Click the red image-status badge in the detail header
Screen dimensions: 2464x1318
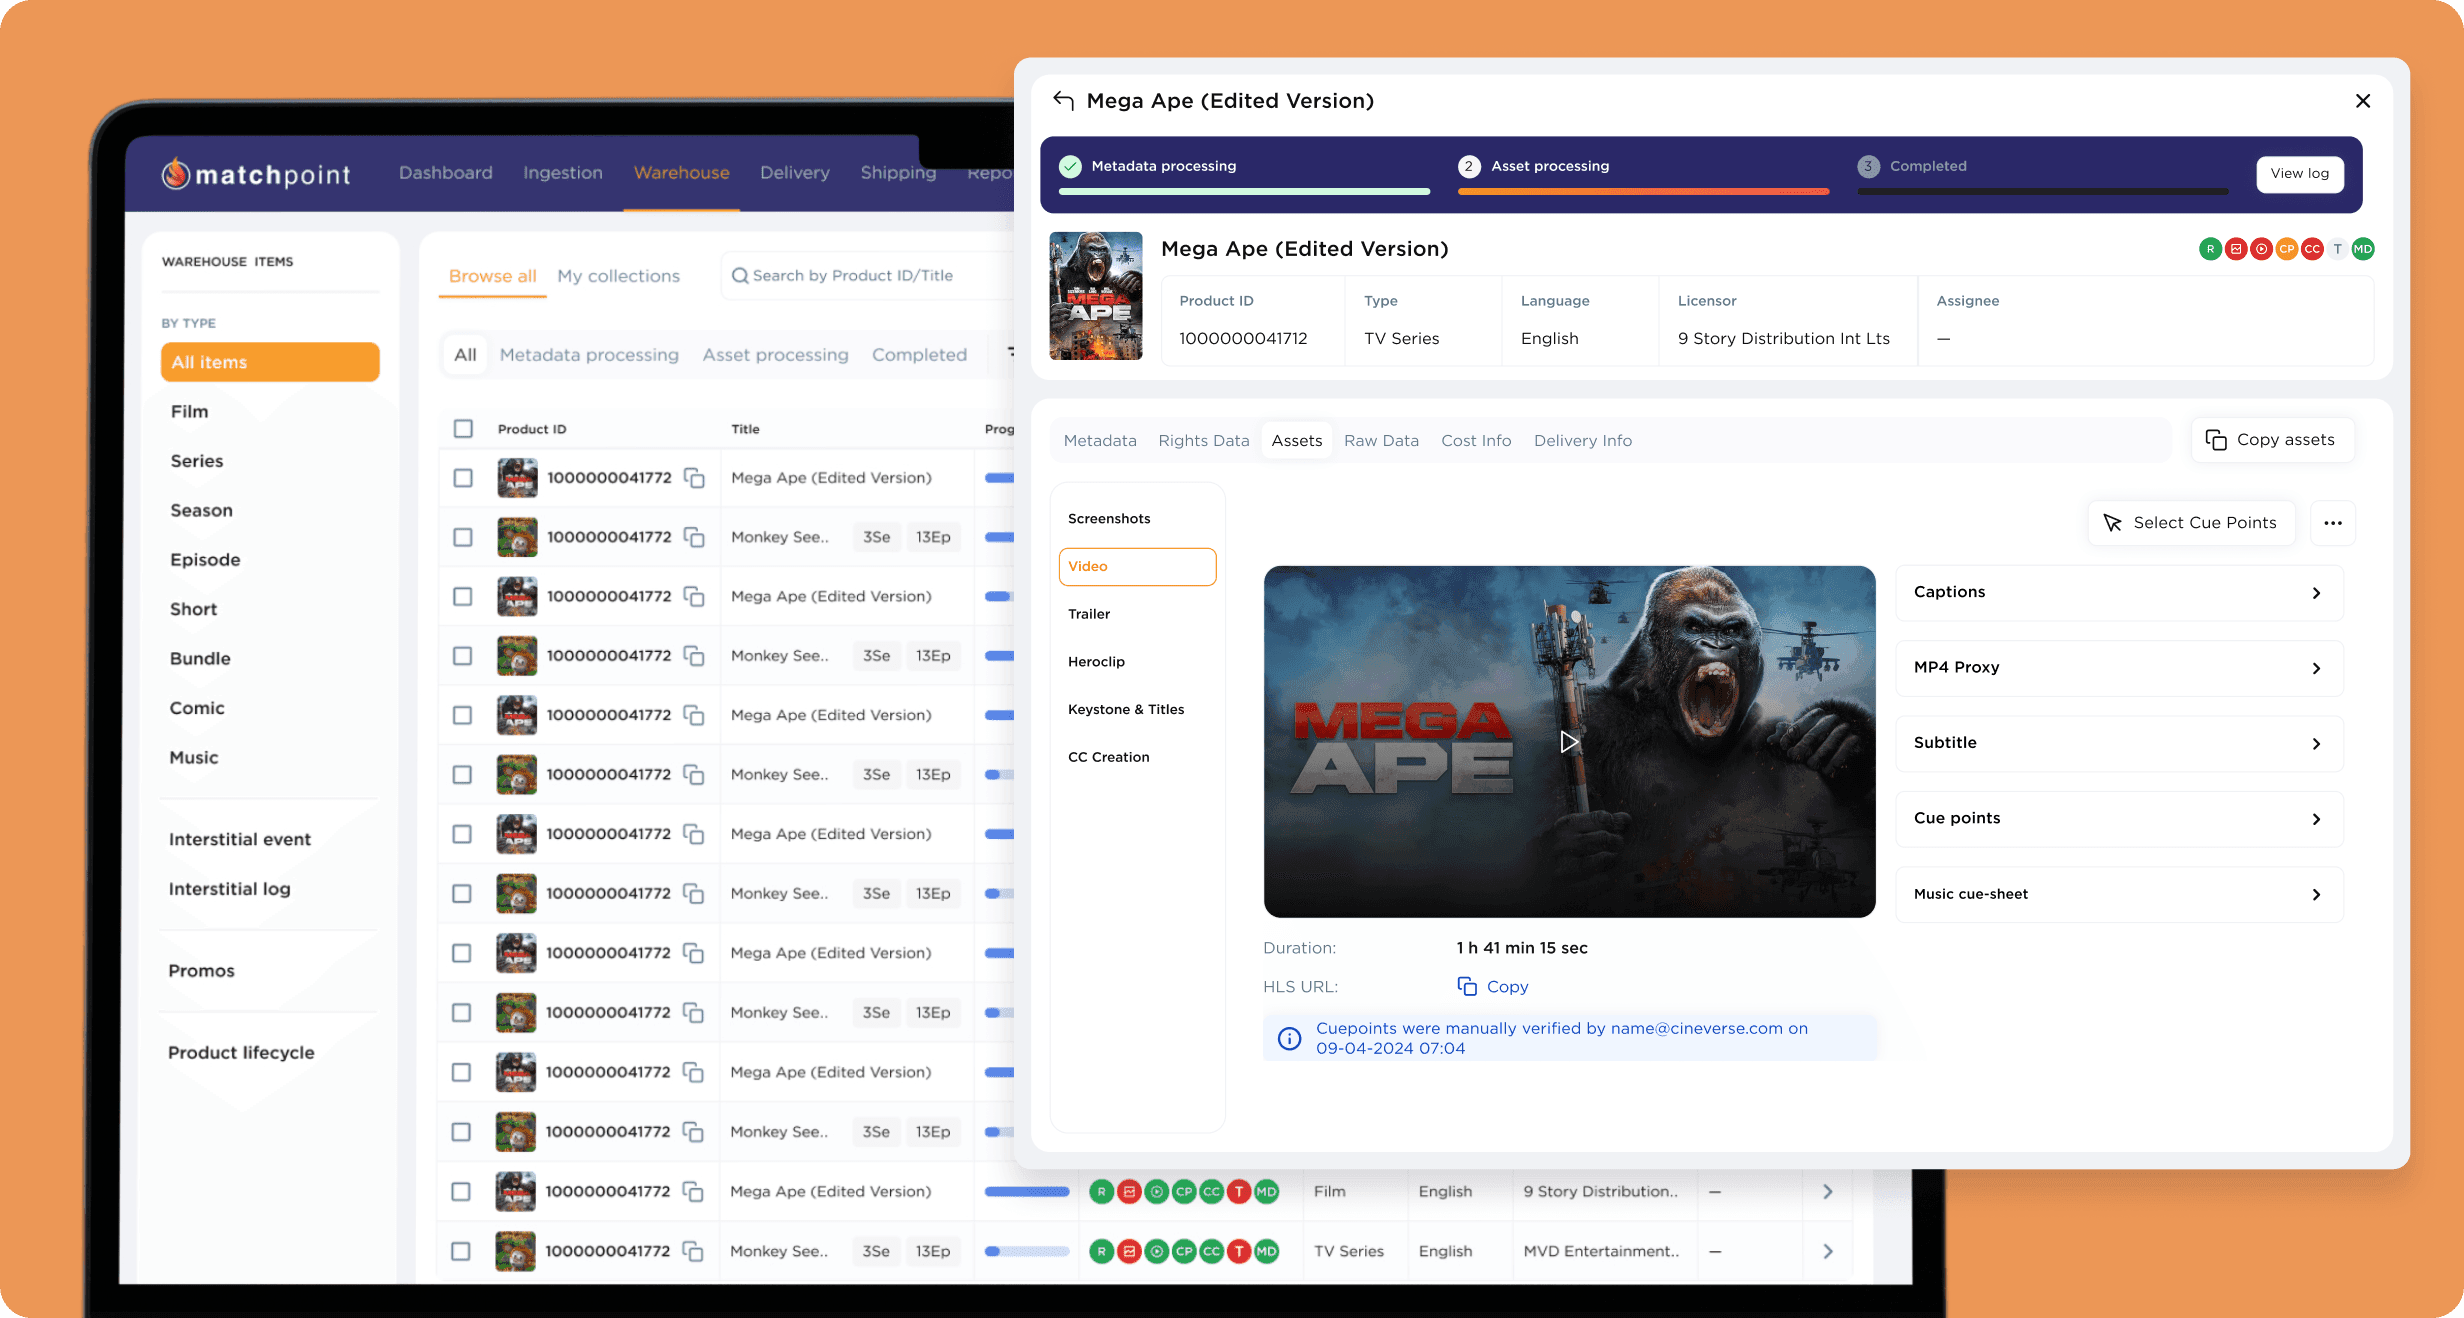point(2236,249)
